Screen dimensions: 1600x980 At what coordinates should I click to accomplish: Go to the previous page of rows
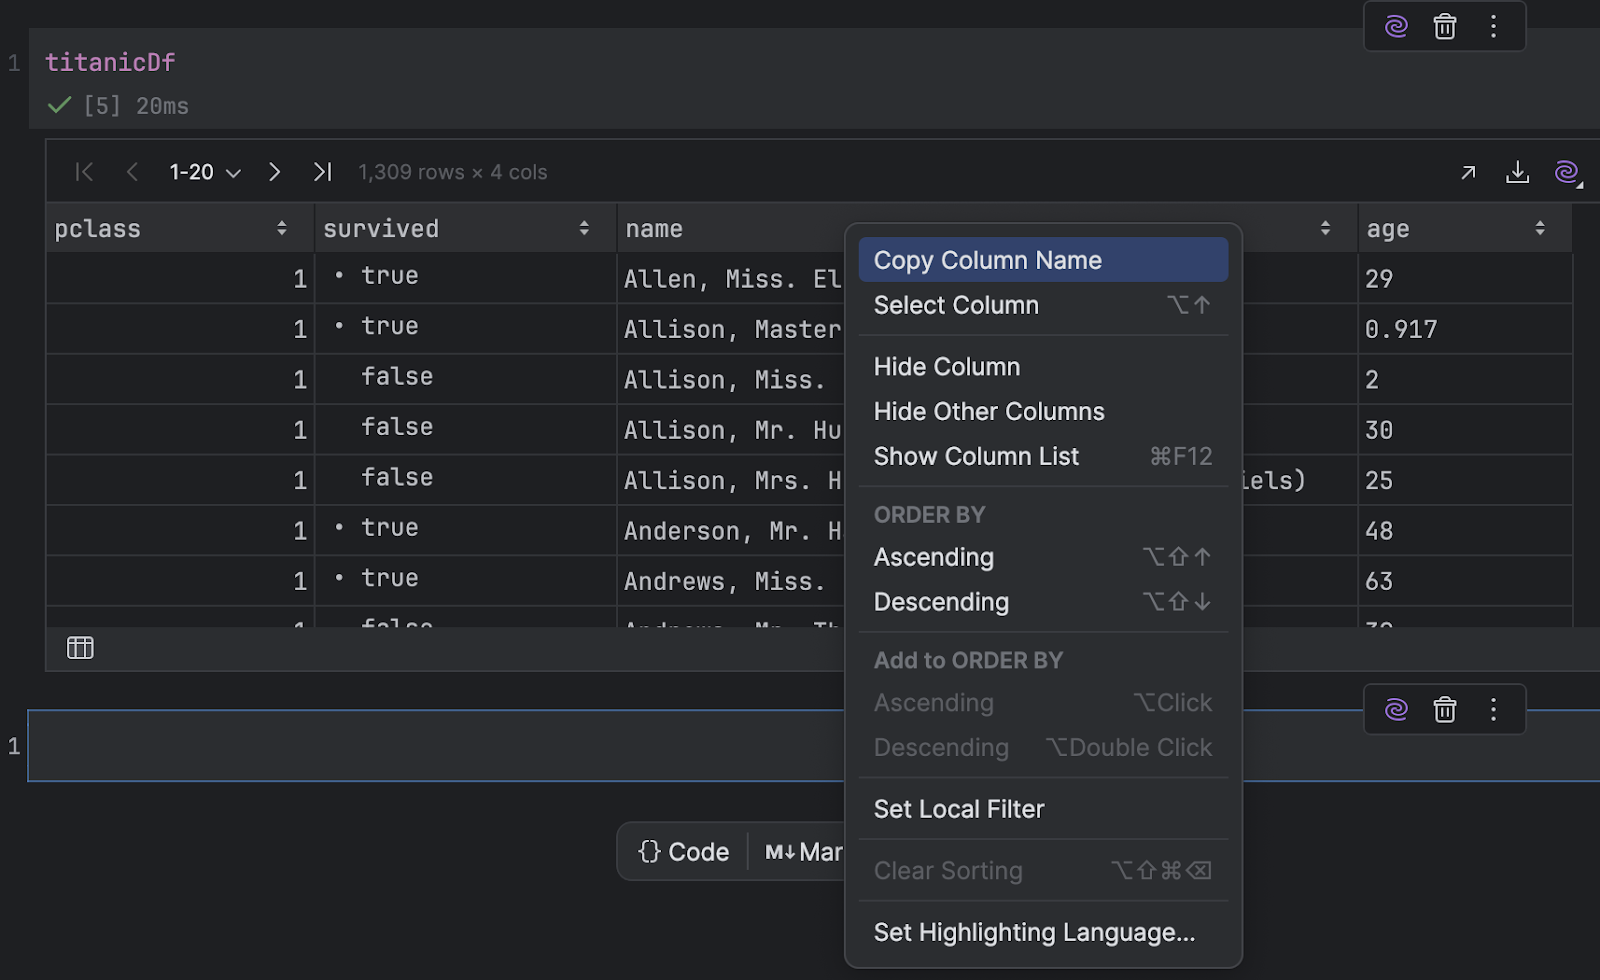tap(132, 172)
